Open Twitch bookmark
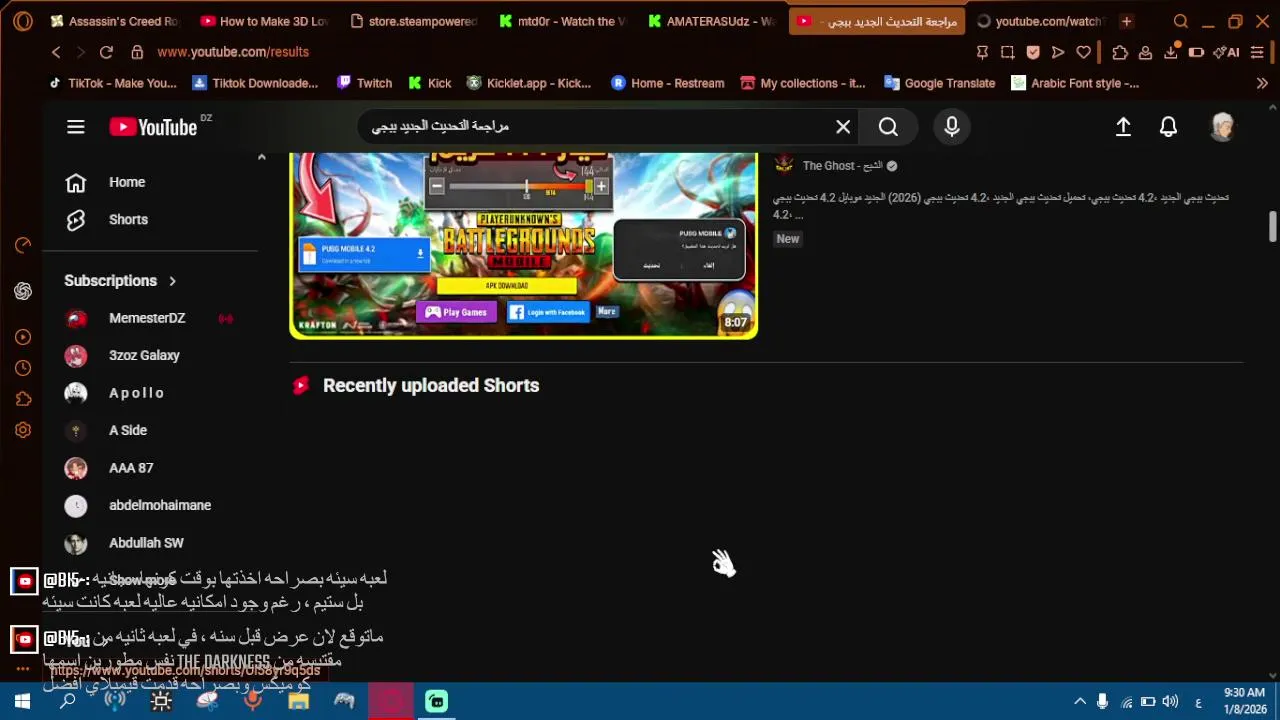This screenshot has width=1280, height=720. click(x=365, y=83)
